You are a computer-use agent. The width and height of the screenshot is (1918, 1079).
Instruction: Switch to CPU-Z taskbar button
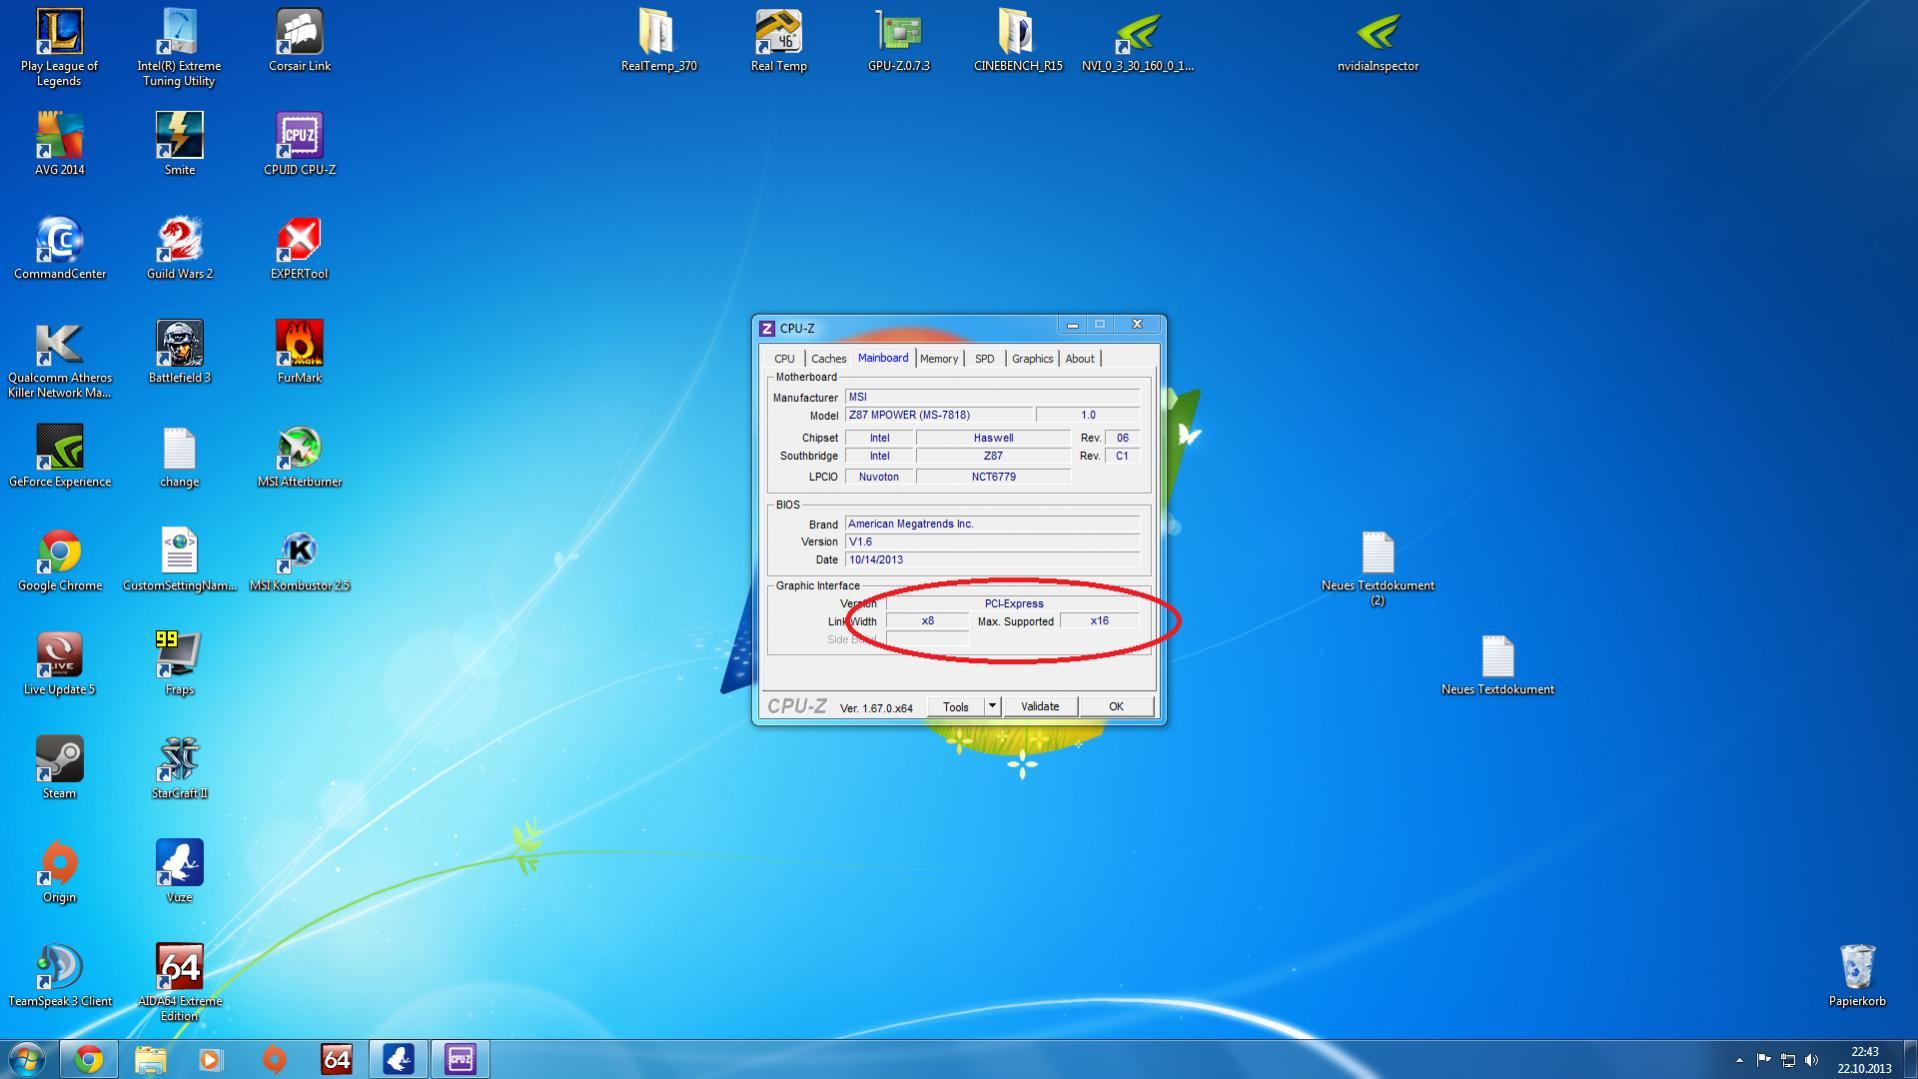460,1059
